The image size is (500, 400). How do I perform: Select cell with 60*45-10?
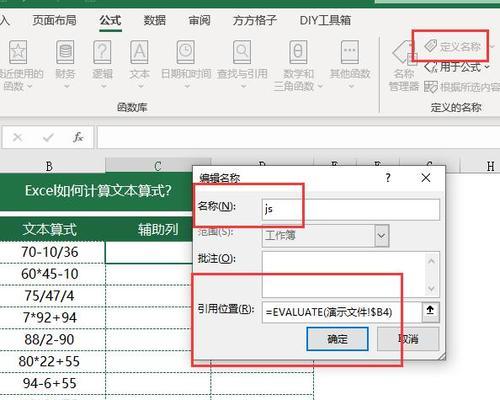click(49, 274)
